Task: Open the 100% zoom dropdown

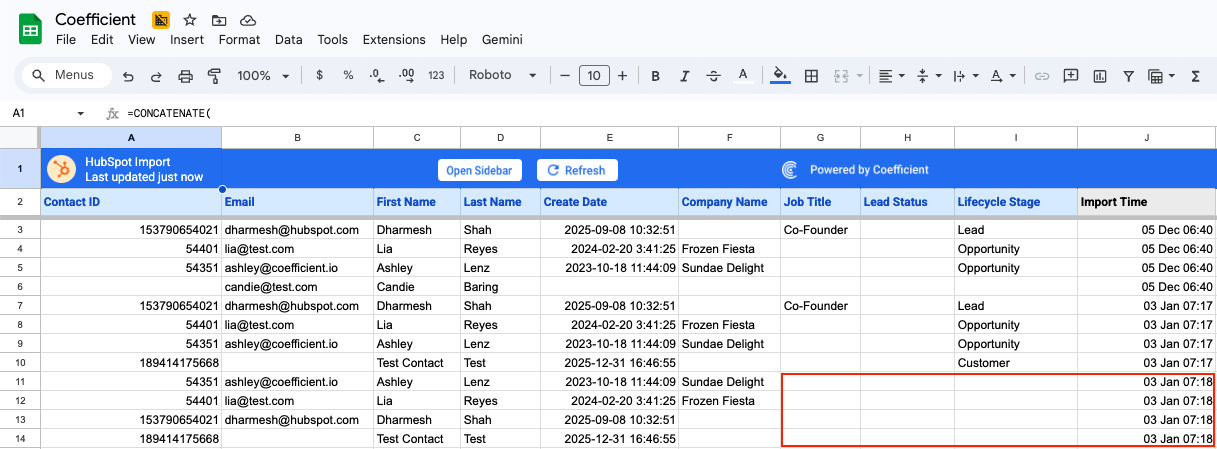Action: (263, 76)
